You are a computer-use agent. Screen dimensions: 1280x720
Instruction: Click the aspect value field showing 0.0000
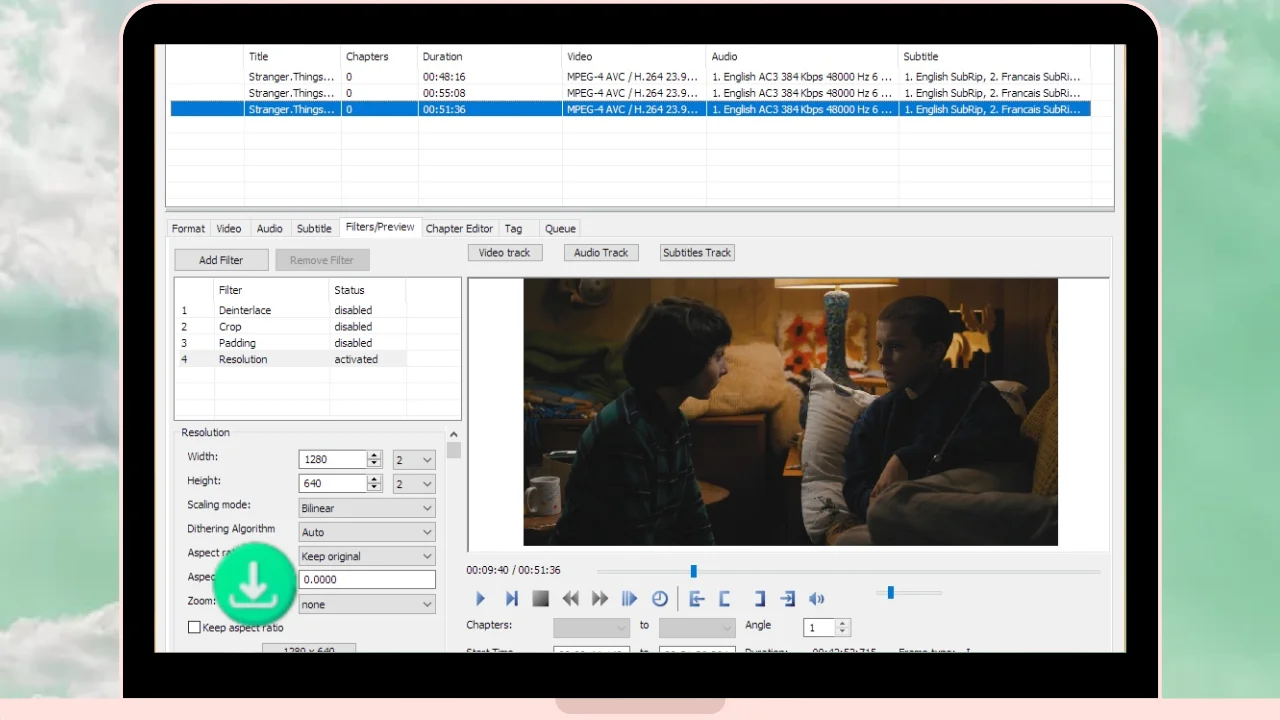click(367, 580)
